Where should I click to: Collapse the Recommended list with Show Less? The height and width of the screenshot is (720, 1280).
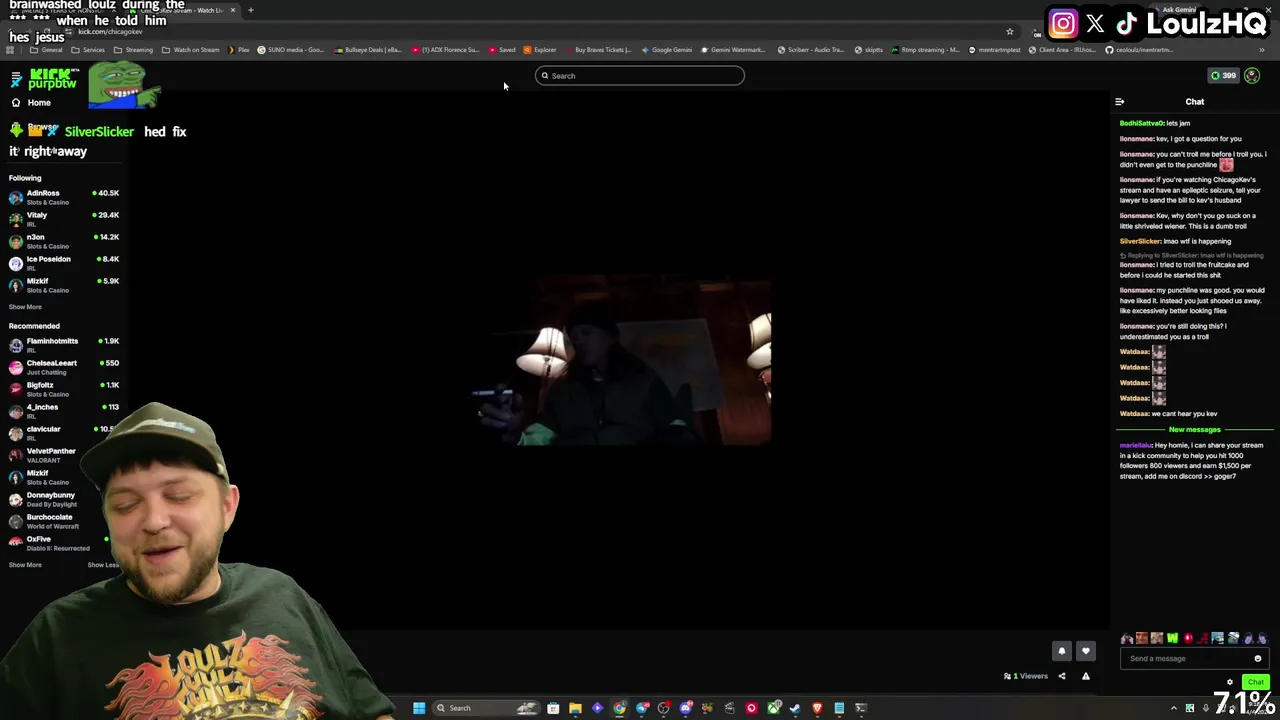[x=103, y=565]
